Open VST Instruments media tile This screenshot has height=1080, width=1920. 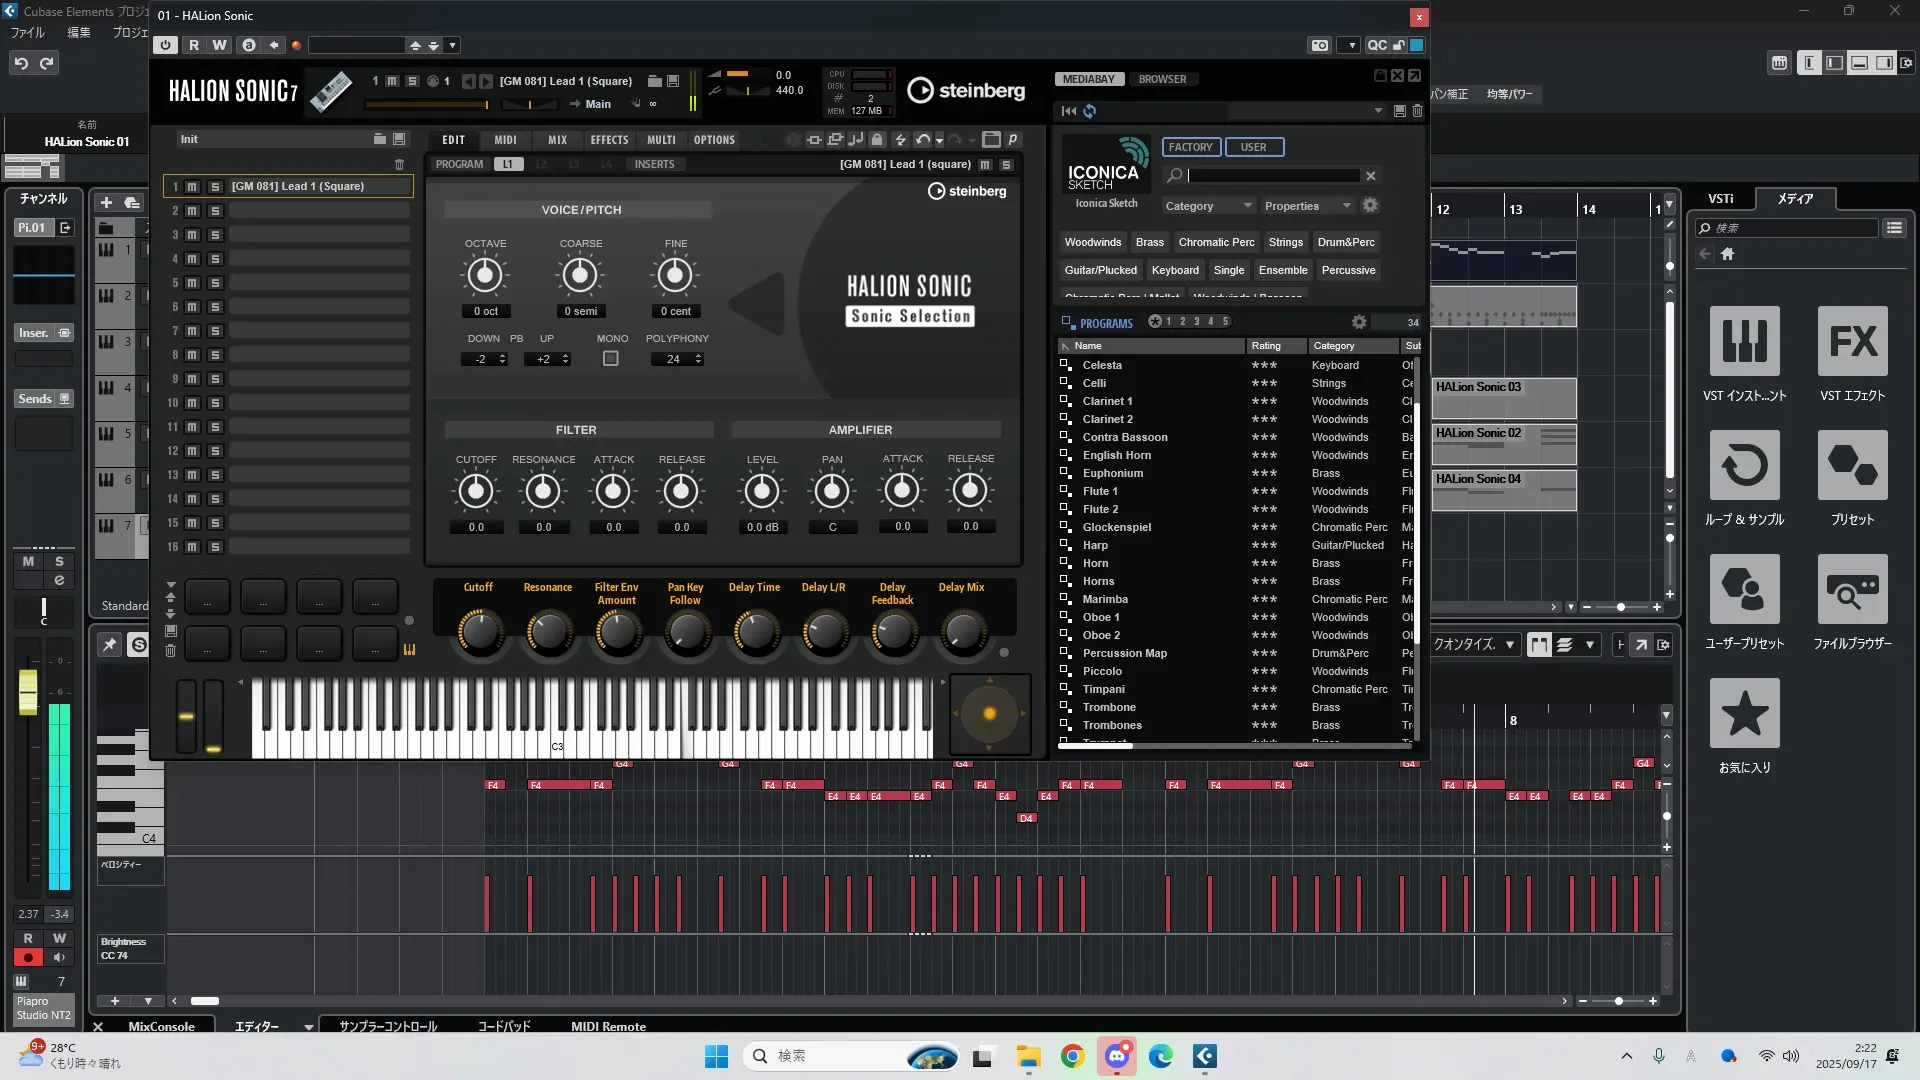coord(1744,341)
